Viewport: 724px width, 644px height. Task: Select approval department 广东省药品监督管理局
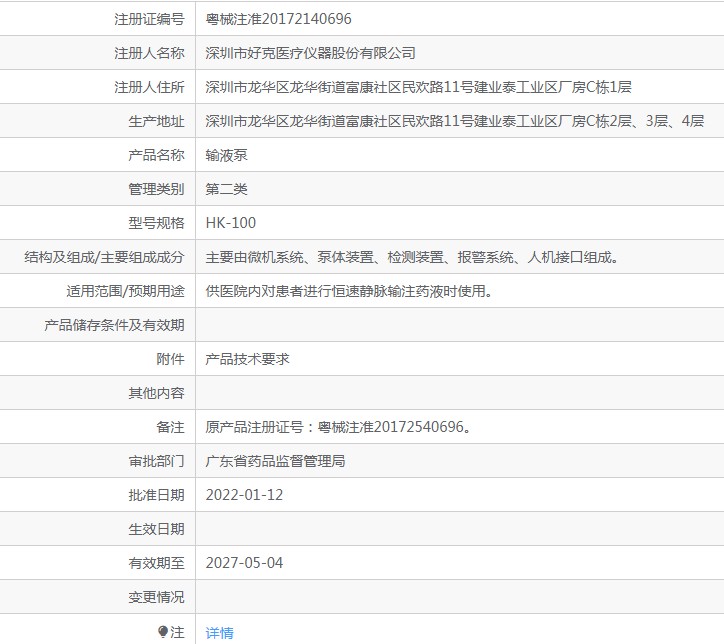[275, 461]
